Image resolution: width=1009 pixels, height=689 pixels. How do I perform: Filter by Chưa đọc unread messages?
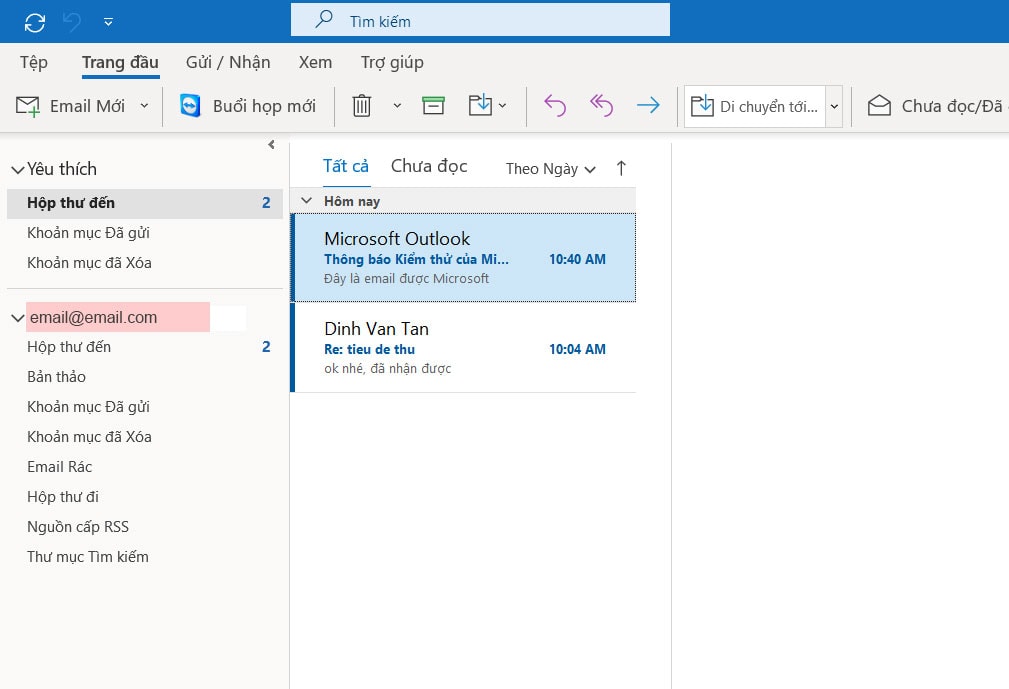429,166
